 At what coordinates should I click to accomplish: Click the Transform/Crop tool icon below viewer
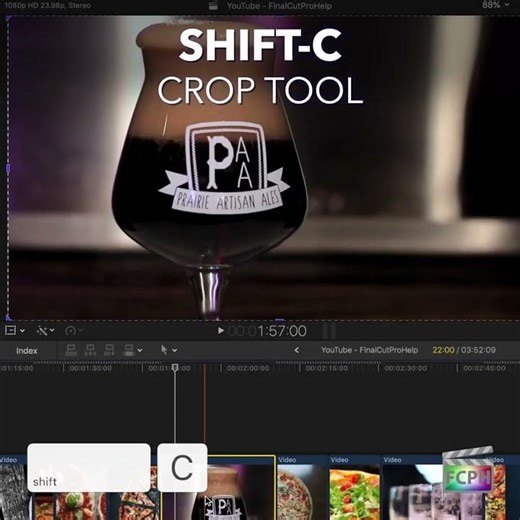(10, 330)
